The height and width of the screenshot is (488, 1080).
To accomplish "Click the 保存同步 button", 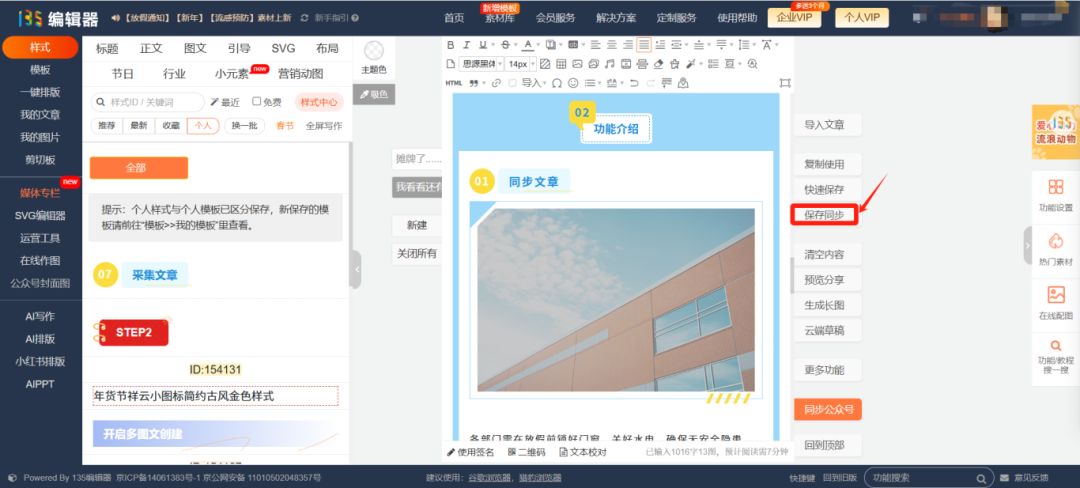I will (x=824, y=215).
